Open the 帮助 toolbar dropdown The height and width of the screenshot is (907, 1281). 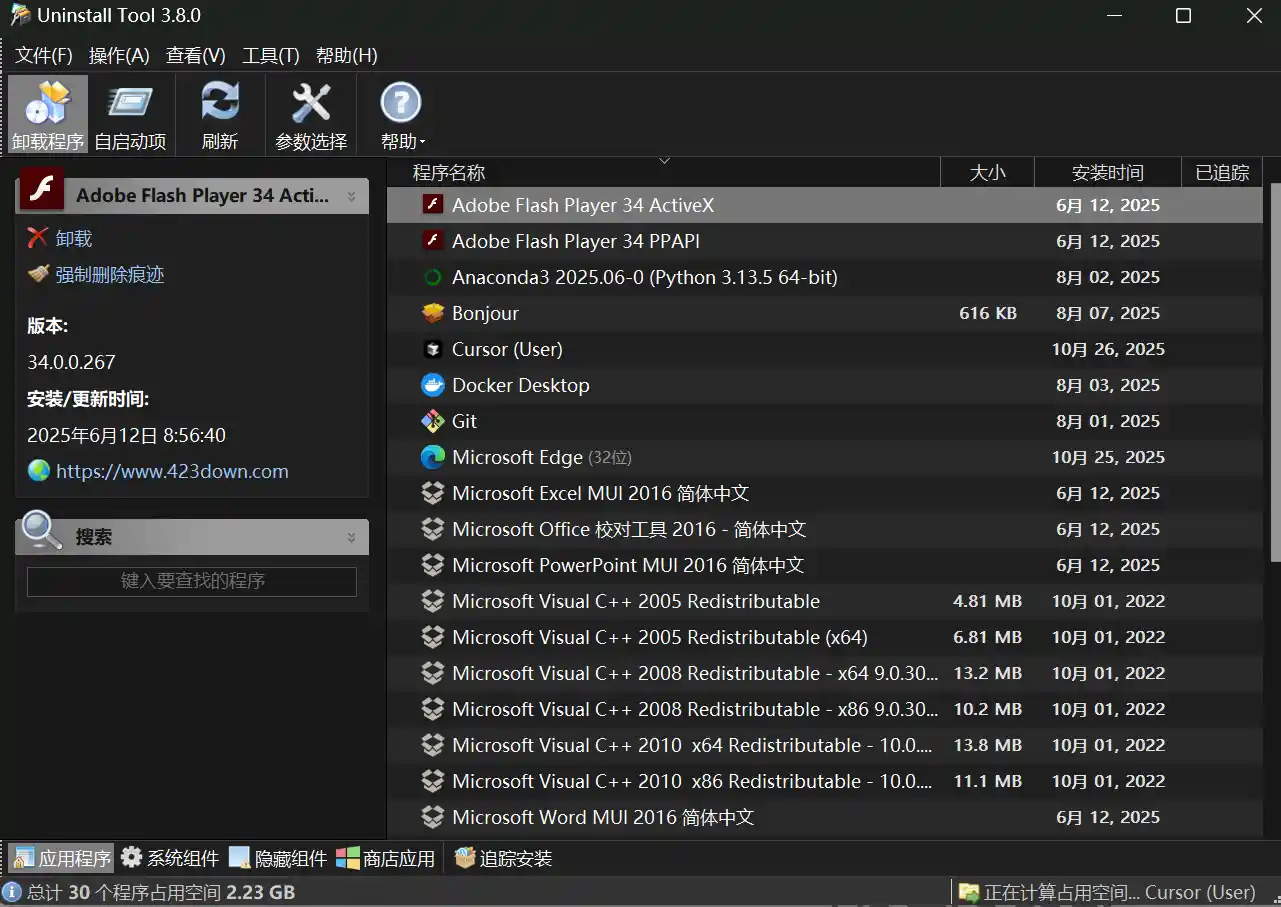(402, 115)
